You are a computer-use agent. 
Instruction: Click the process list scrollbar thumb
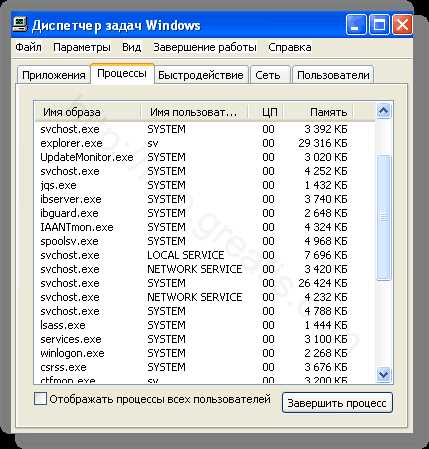(x=383, y=218)
